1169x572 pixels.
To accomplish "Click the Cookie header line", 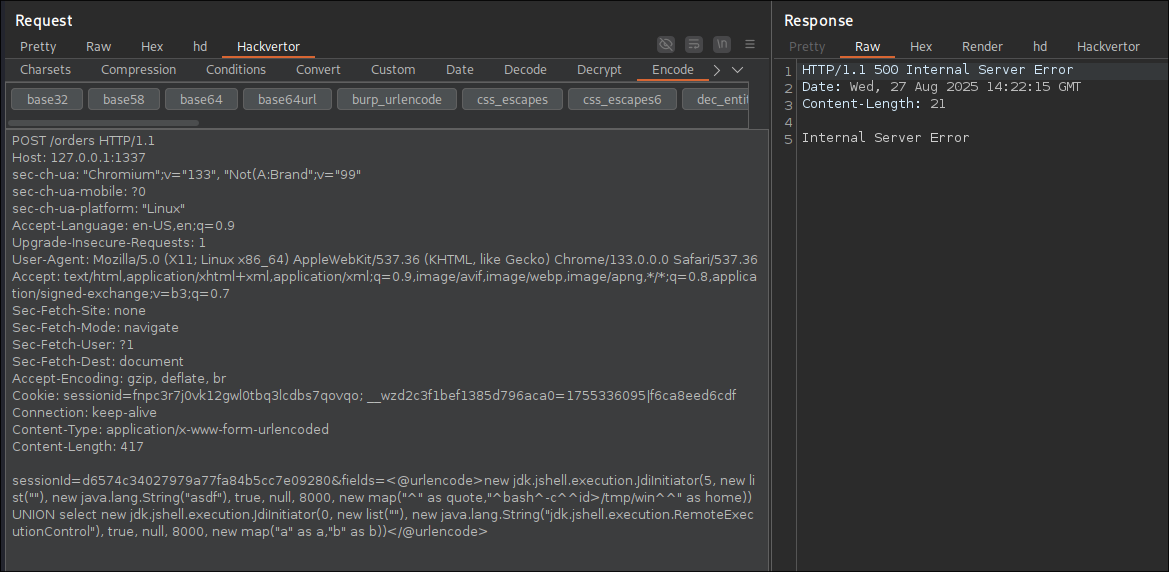I will [x=374, y=395].
